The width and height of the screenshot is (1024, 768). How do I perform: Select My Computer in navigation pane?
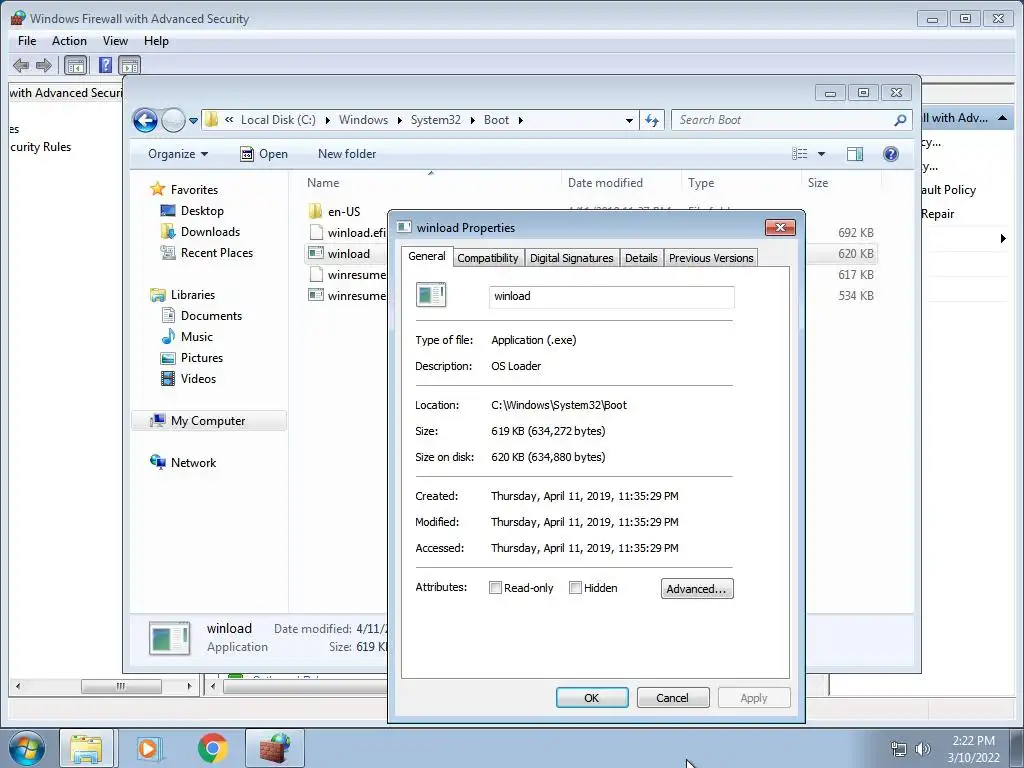click(209, 421)
